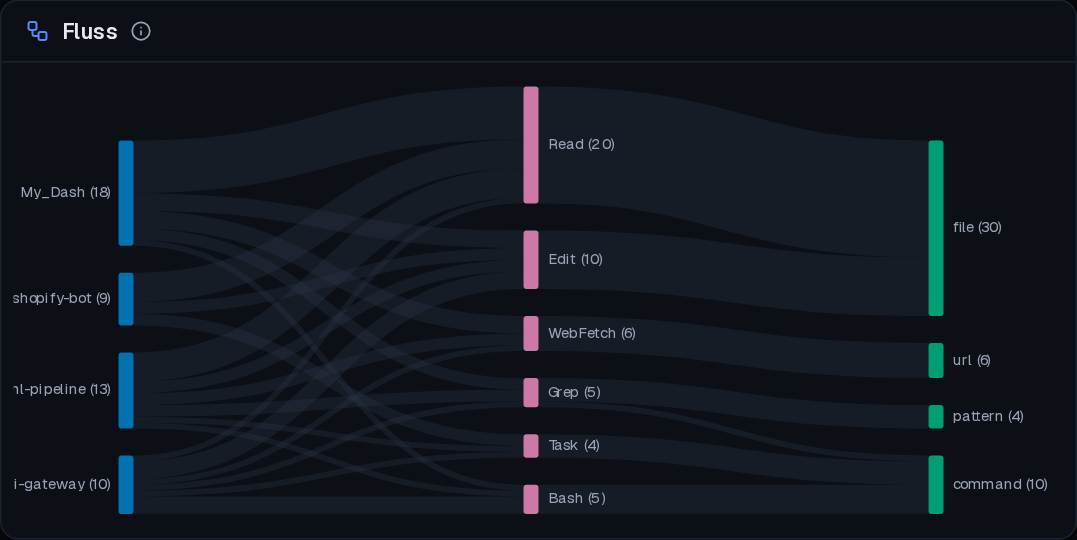Viewport: 1077px width, 540px height.
Task: Click the Grep (5) pink node
Action: click(531, 392)
